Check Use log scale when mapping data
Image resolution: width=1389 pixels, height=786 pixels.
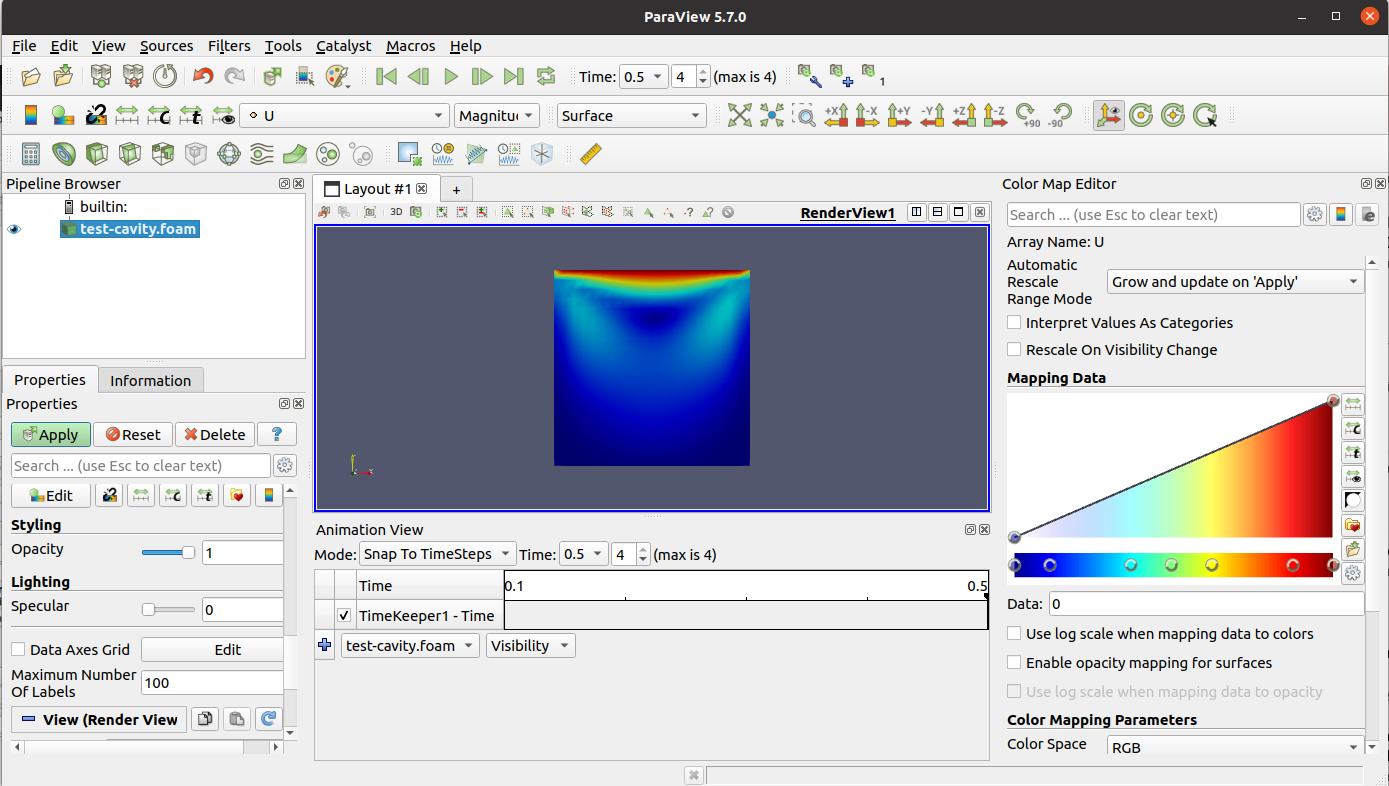[1015, 634]
